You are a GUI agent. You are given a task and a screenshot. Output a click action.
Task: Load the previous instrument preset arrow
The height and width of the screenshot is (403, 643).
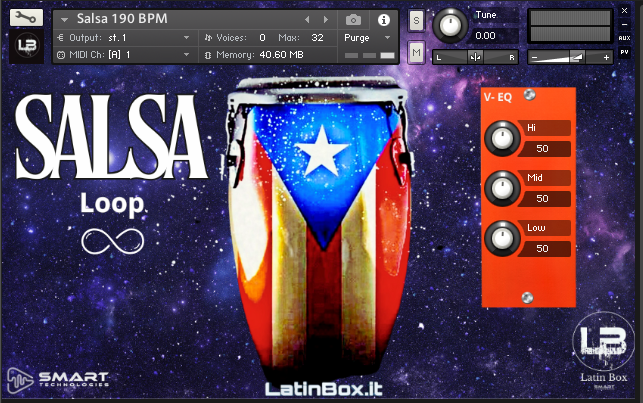(x=307, y=20)
